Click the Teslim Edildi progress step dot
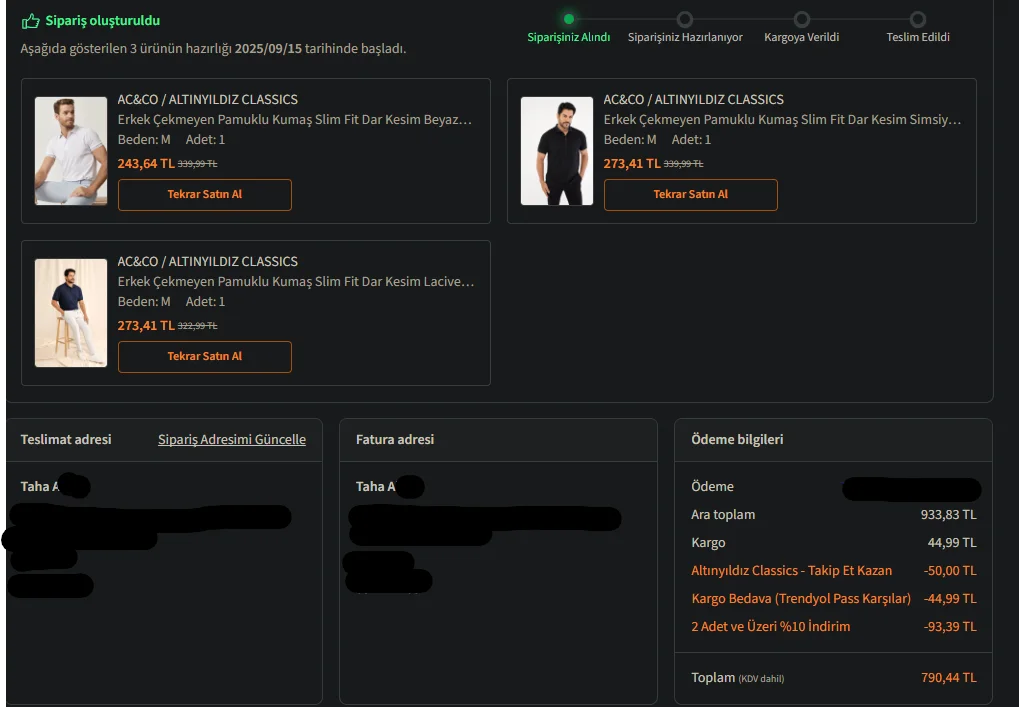The height and width of the screenshot is (707, 1019). pyautogui.click(x=917, y=19)
